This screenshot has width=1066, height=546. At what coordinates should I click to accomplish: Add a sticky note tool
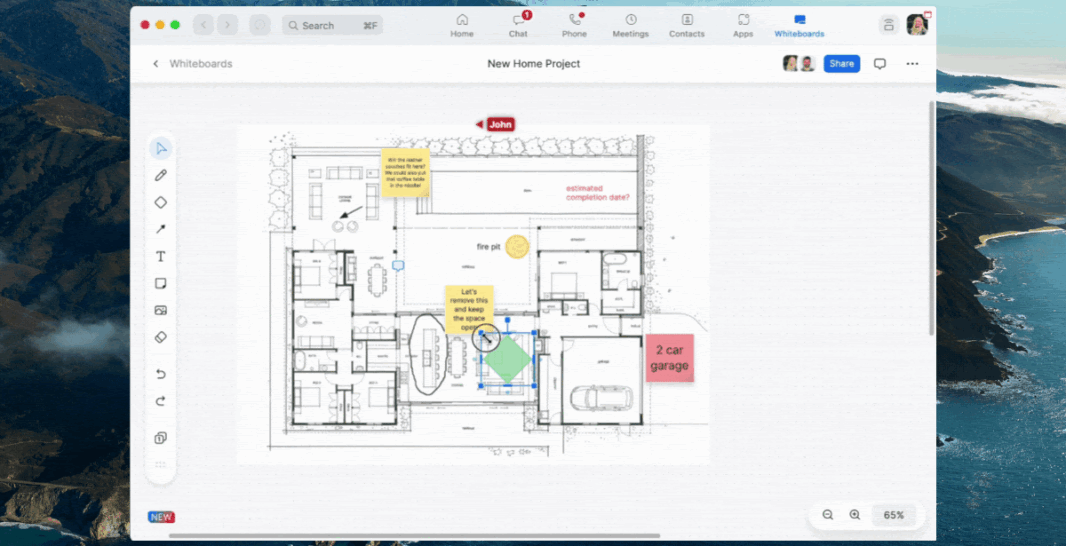pos(160,284)
